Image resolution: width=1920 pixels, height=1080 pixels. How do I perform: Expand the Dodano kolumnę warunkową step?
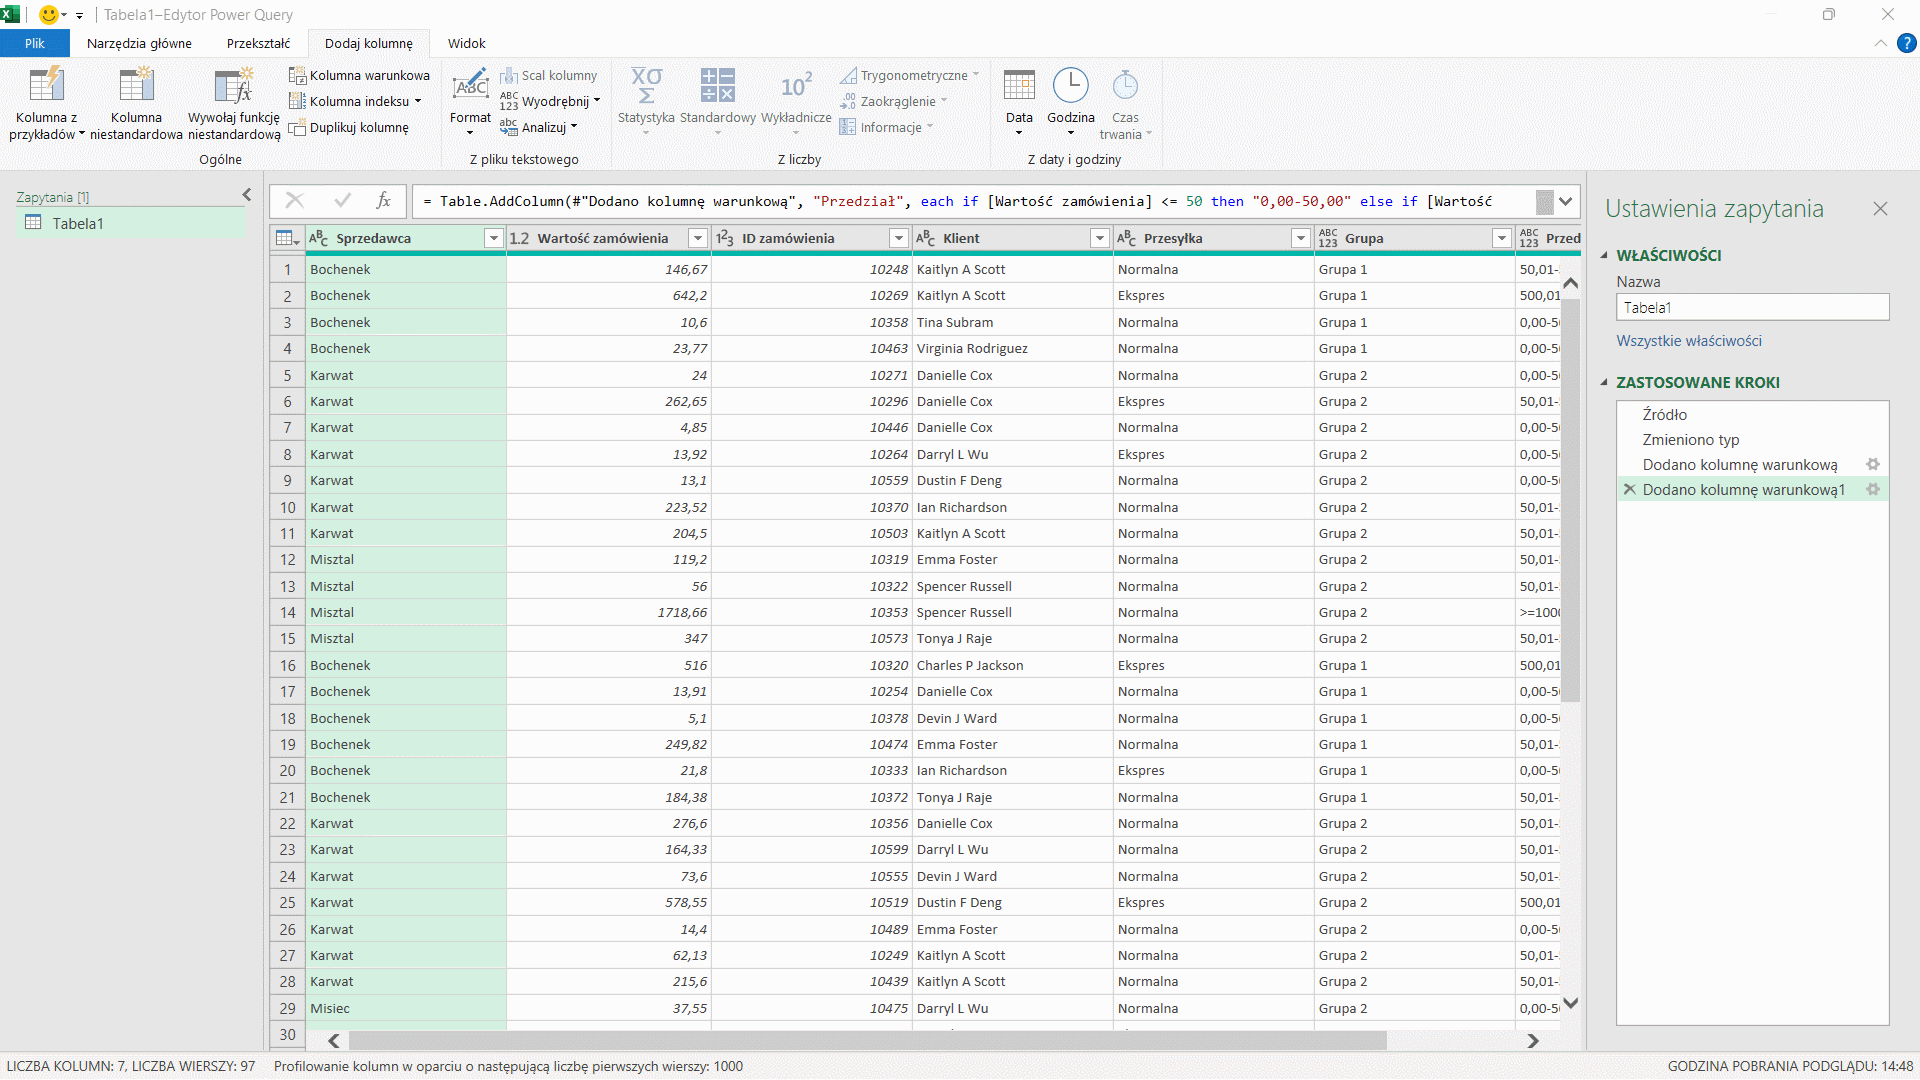click(1876, 464)
